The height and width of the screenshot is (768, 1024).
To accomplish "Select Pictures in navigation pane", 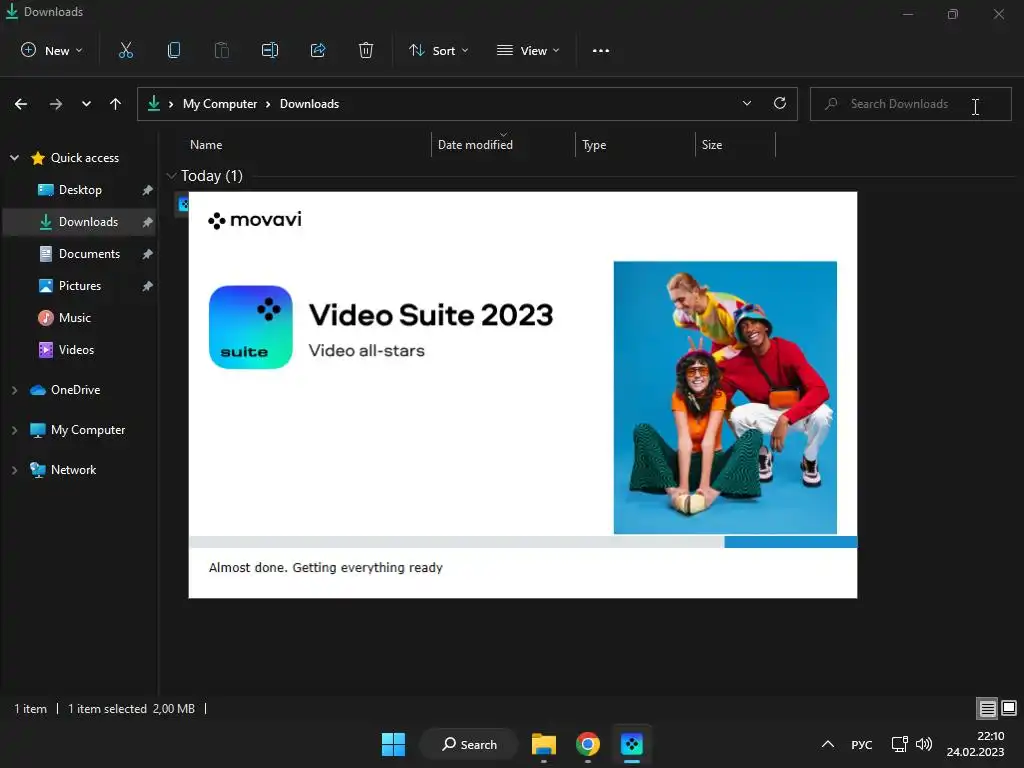I will click(80, 285).
